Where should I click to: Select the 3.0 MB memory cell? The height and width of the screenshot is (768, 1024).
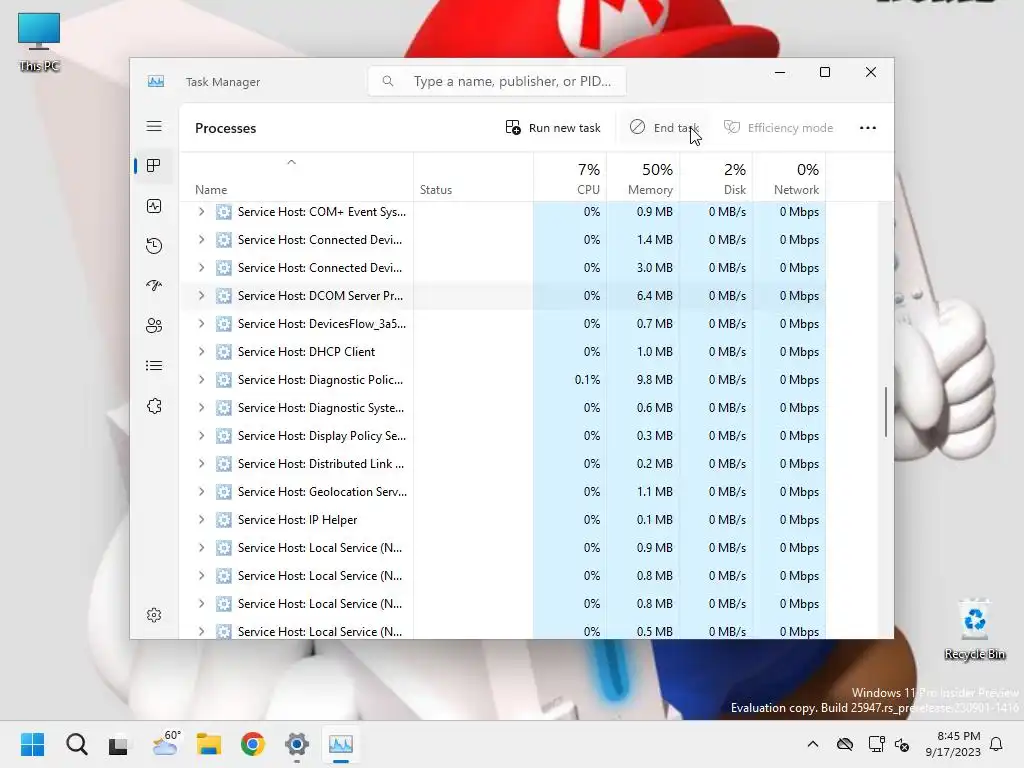[643, 268]
